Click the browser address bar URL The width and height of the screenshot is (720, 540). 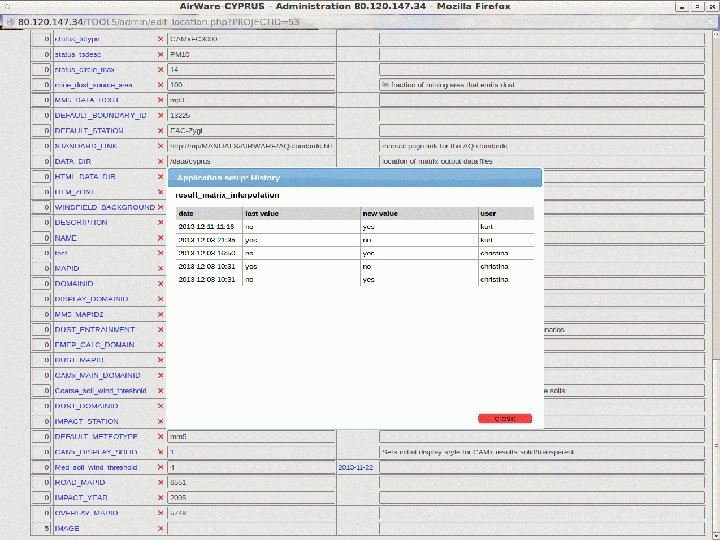tap(158, 22)
